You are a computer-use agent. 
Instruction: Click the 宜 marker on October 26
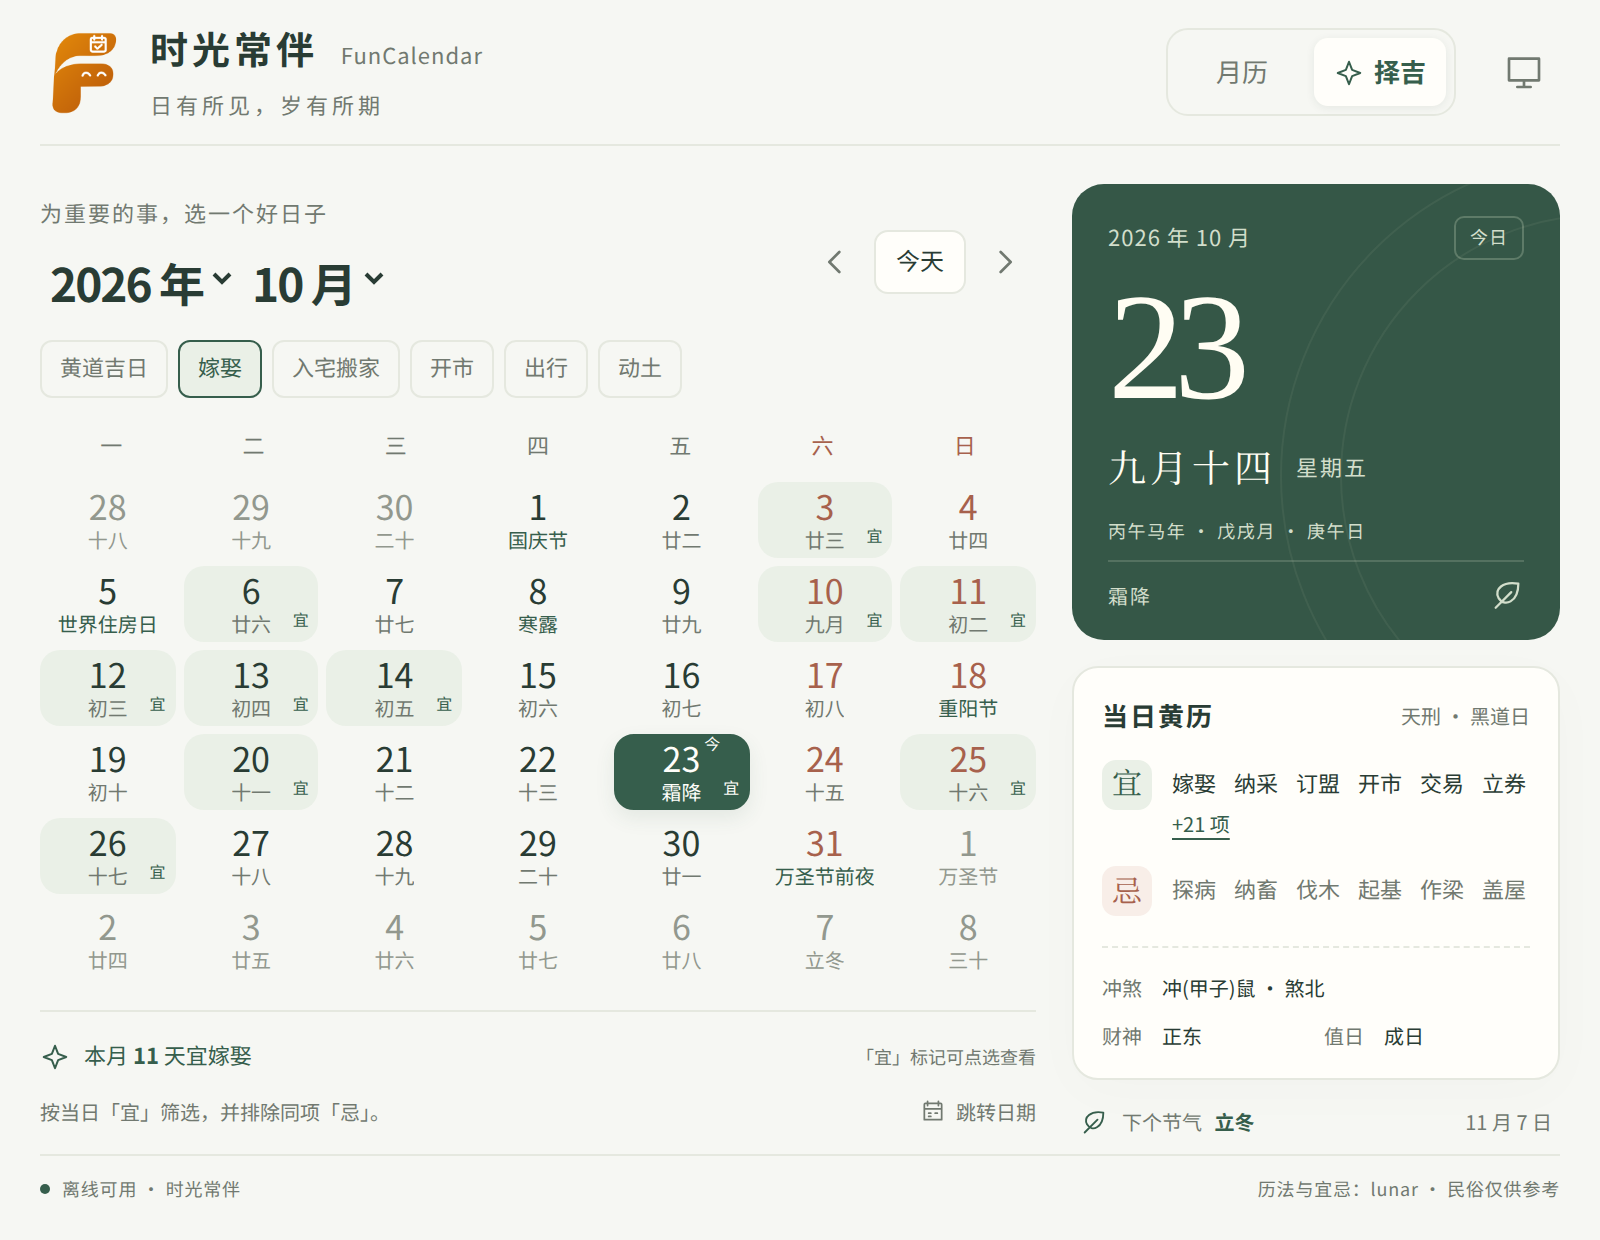point(157,873)
